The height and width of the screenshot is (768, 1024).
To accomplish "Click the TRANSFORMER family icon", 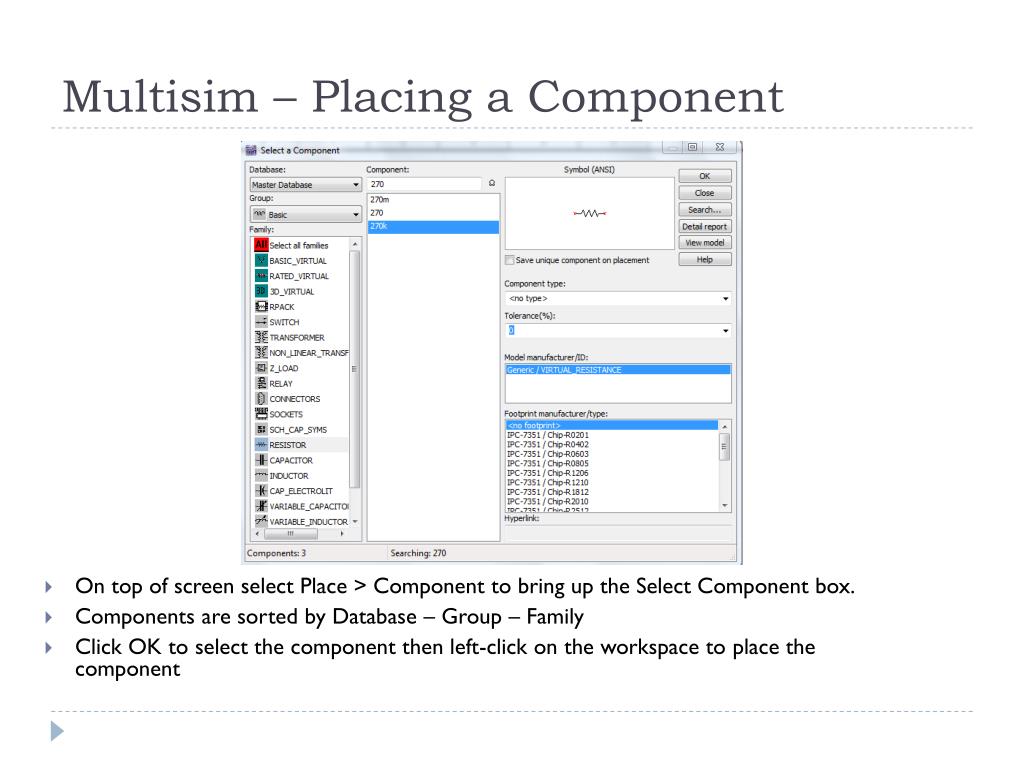I will click(261, 337).
